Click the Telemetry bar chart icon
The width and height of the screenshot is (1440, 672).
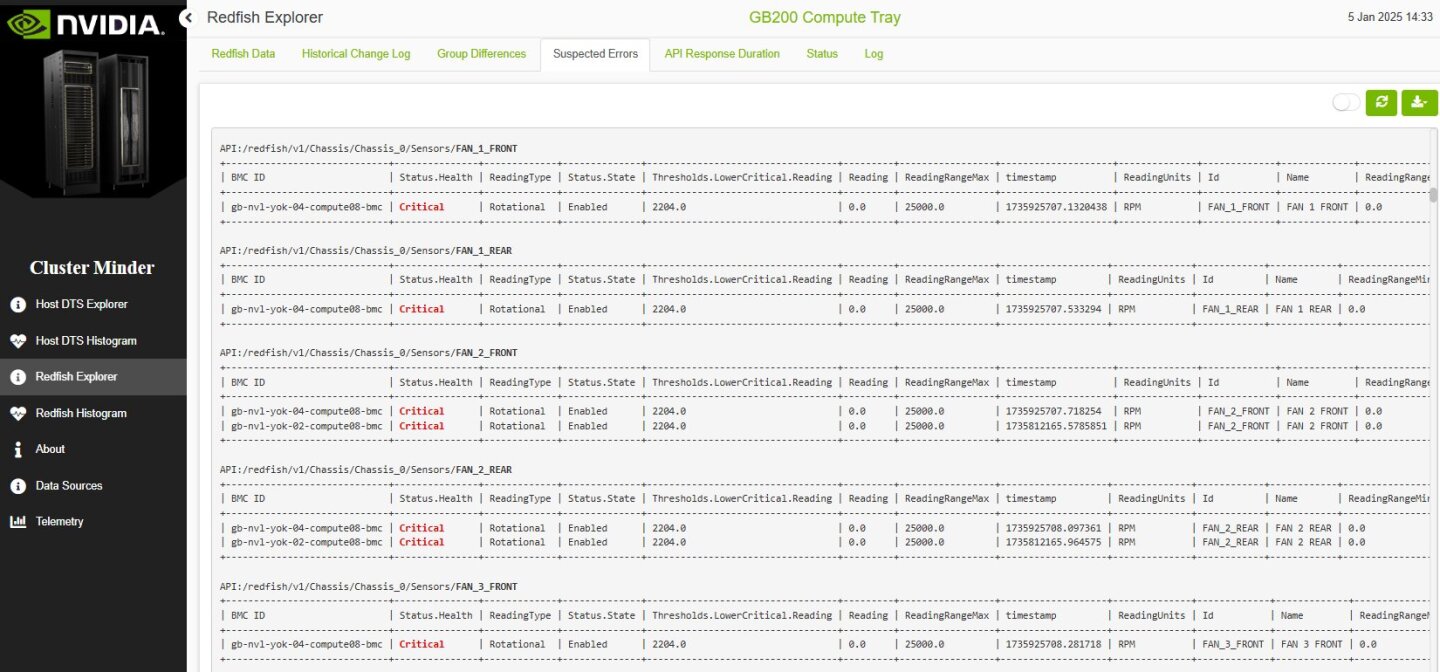pyautogui.click(x=17, y=522)
